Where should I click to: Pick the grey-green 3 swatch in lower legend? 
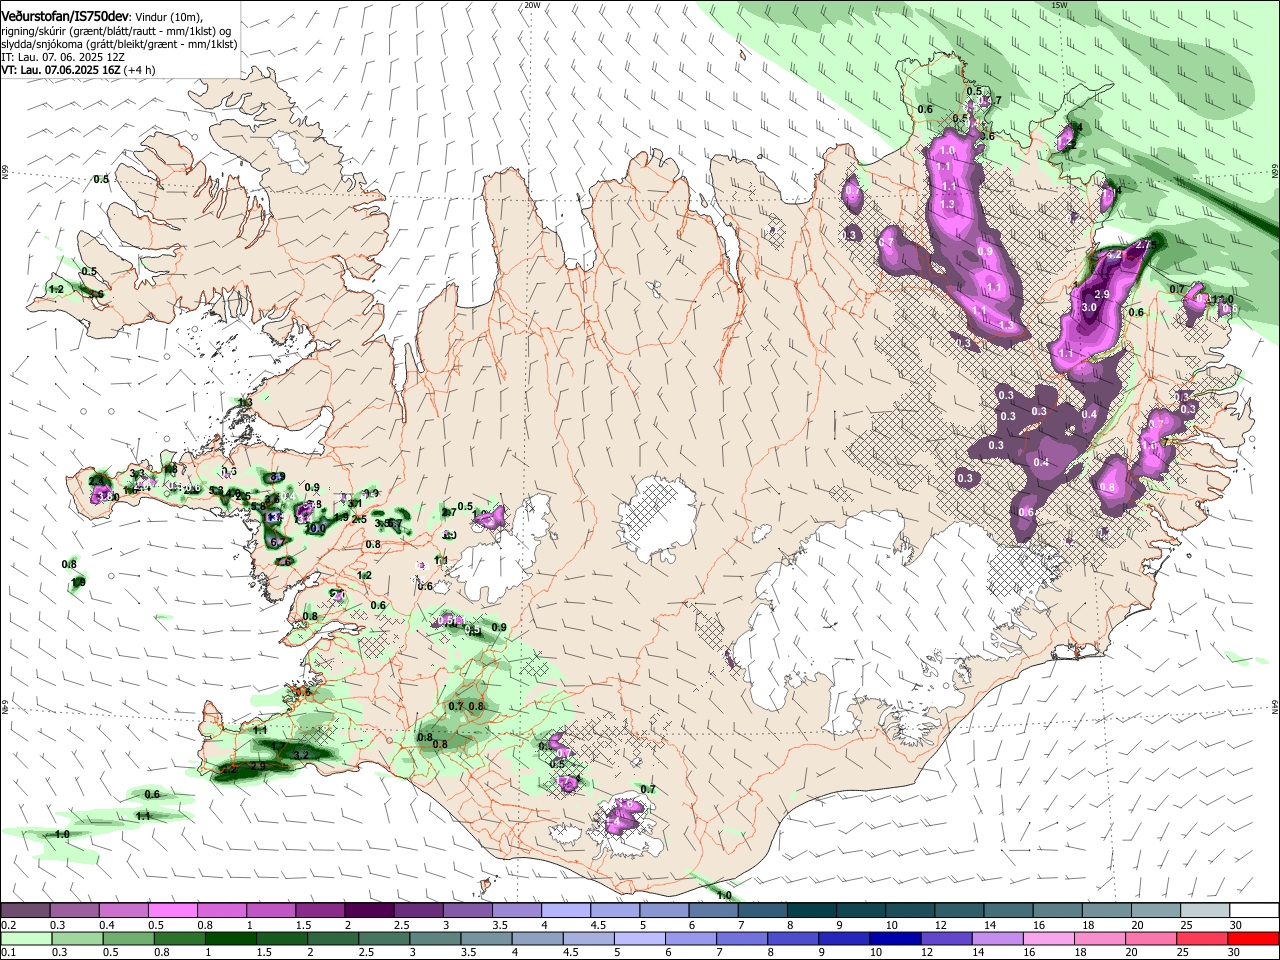pos(433,939)
